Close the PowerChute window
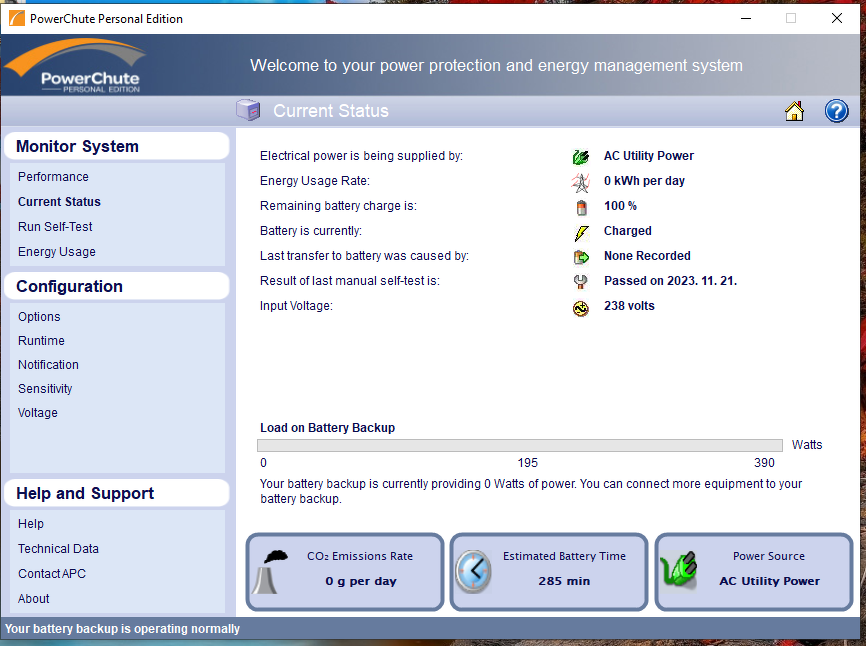This screenshot has width=866, height=646. pos(837,18)
